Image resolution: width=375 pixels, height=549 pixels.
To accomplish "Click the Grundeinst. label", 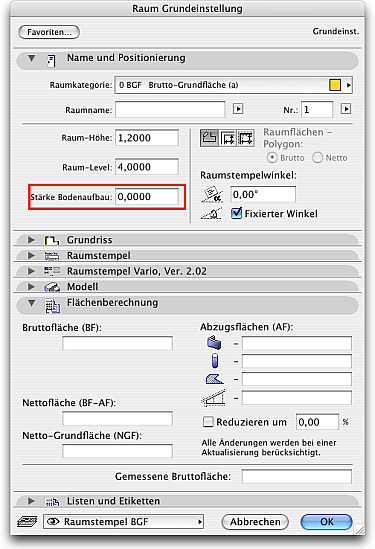I will tap(335, 32).
